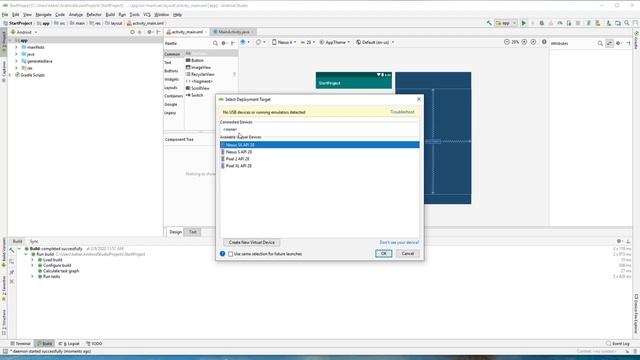This screenshot has width=640, height=360.
Task: Click the Palette settings gear icon
Action: (224, 43)
